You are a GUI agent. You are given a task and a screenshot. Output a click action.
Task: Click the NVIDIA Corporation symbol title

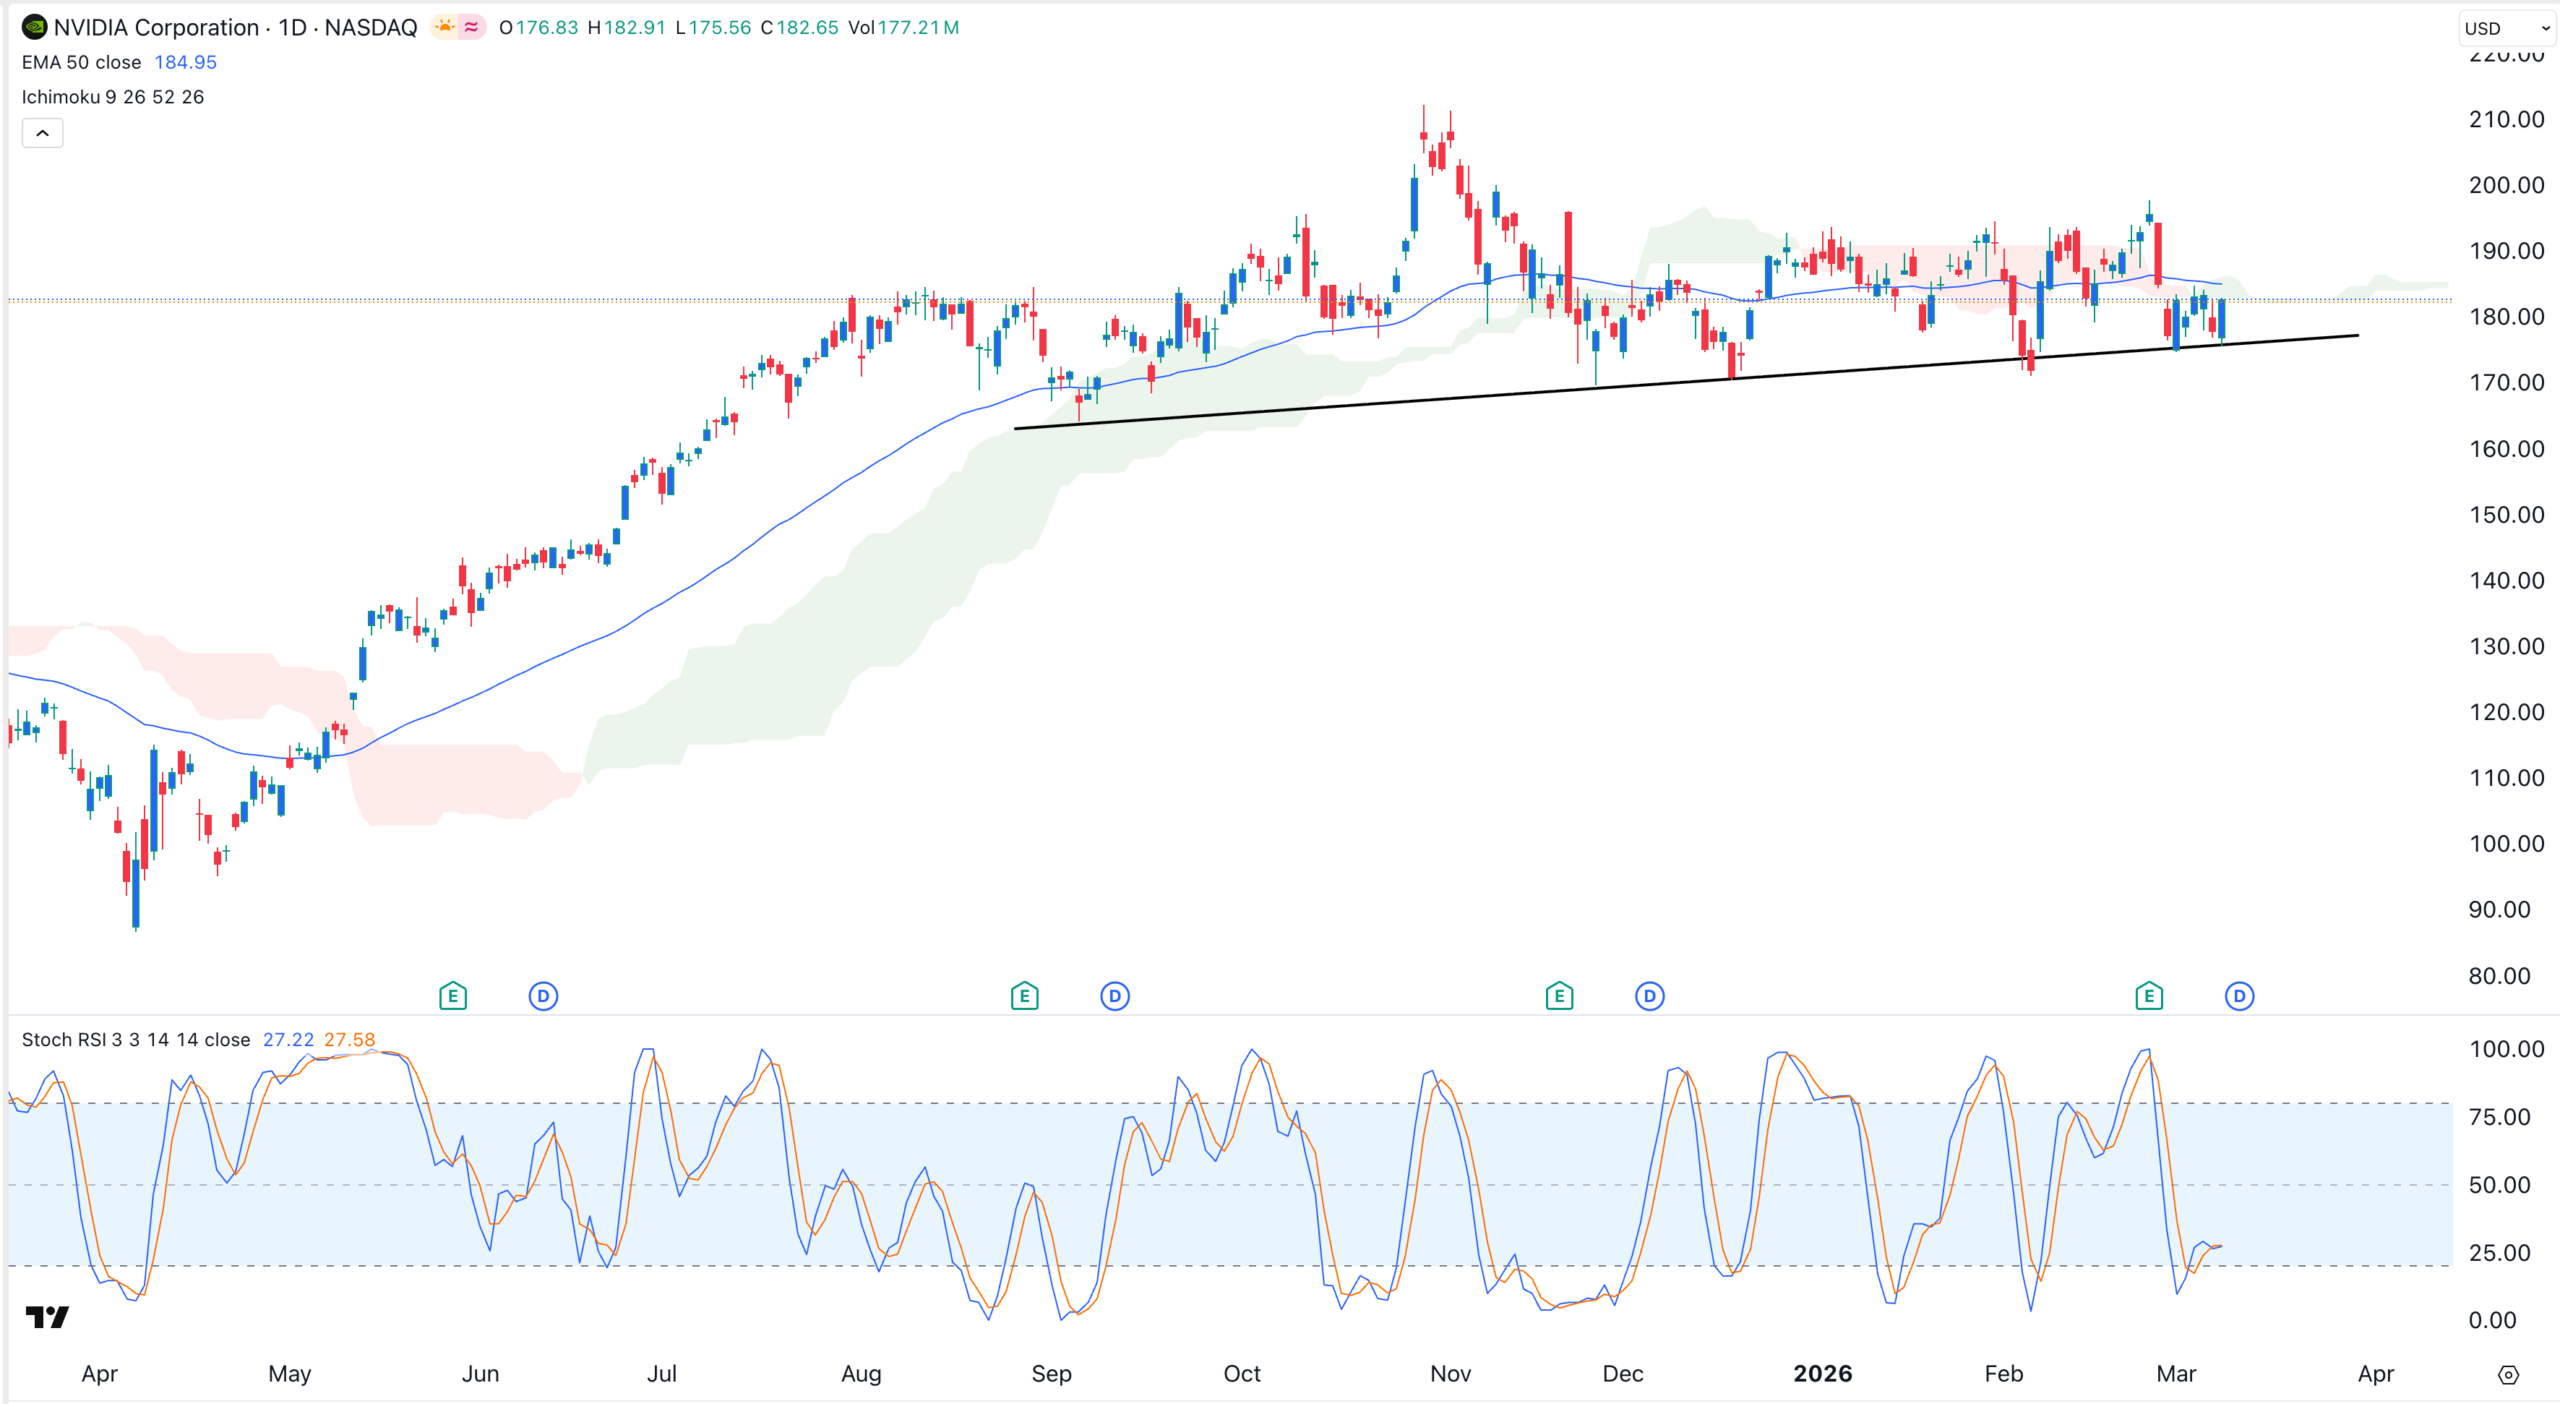pos(156,27)
